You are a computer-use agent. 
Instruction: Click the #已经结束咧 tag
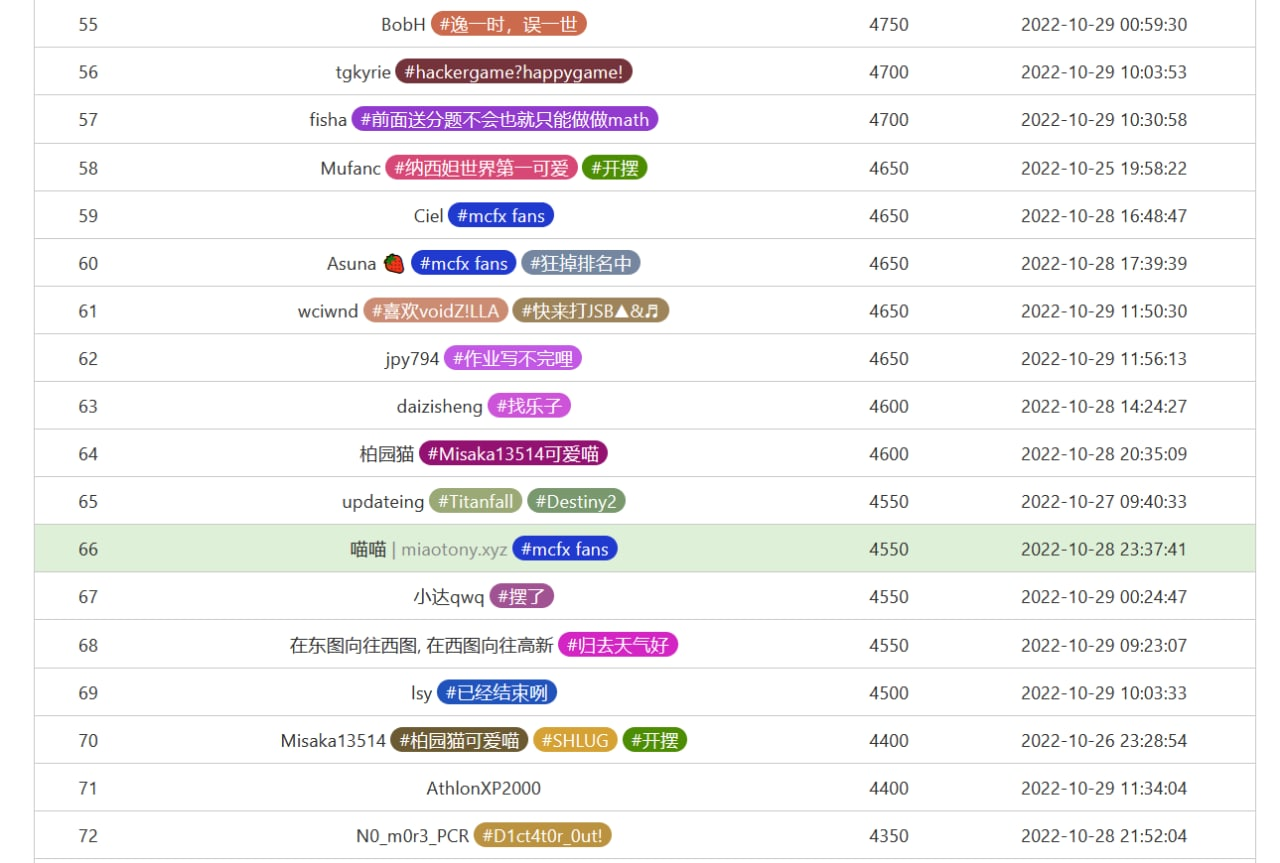coord(497,693)
